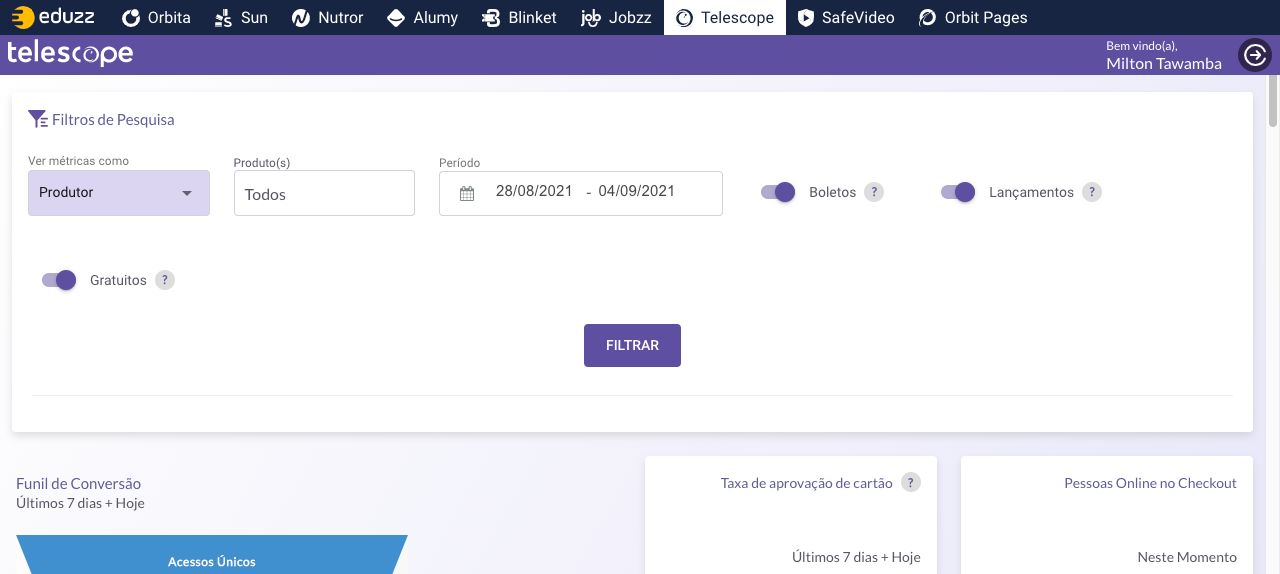Screen dimensions: 1280x574
Task: Open the Orbit Pages app tab
Action: [x=973, y=17]
